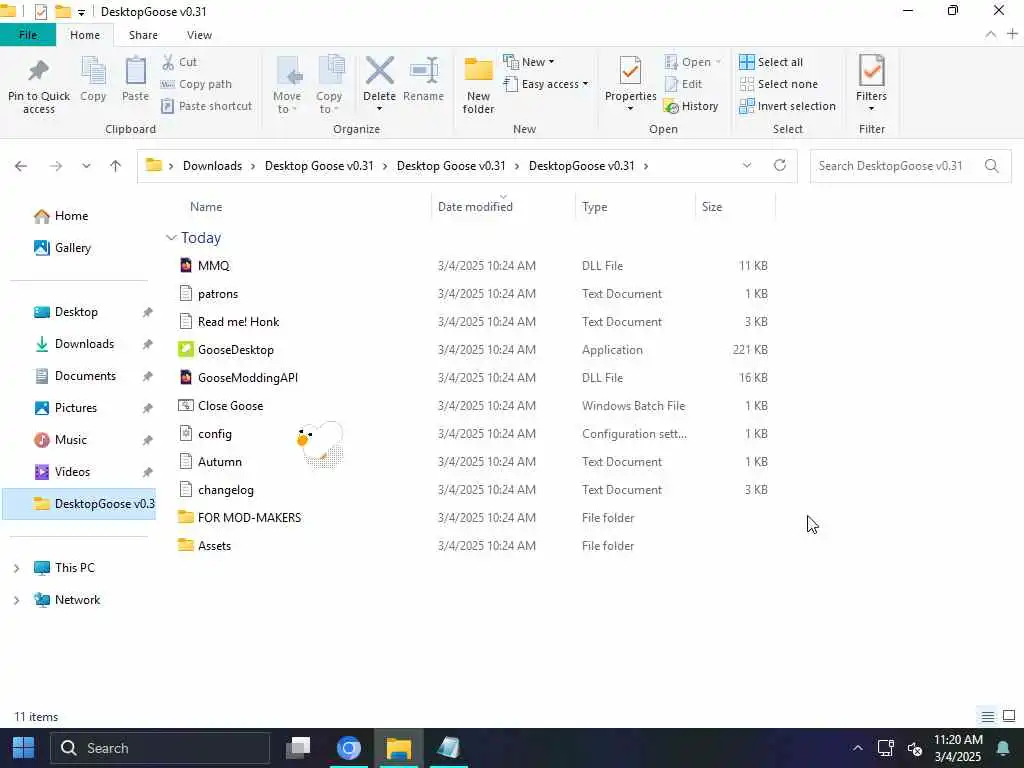
Task: Sort by the Type column header
Action: click(x=594, y=207)
